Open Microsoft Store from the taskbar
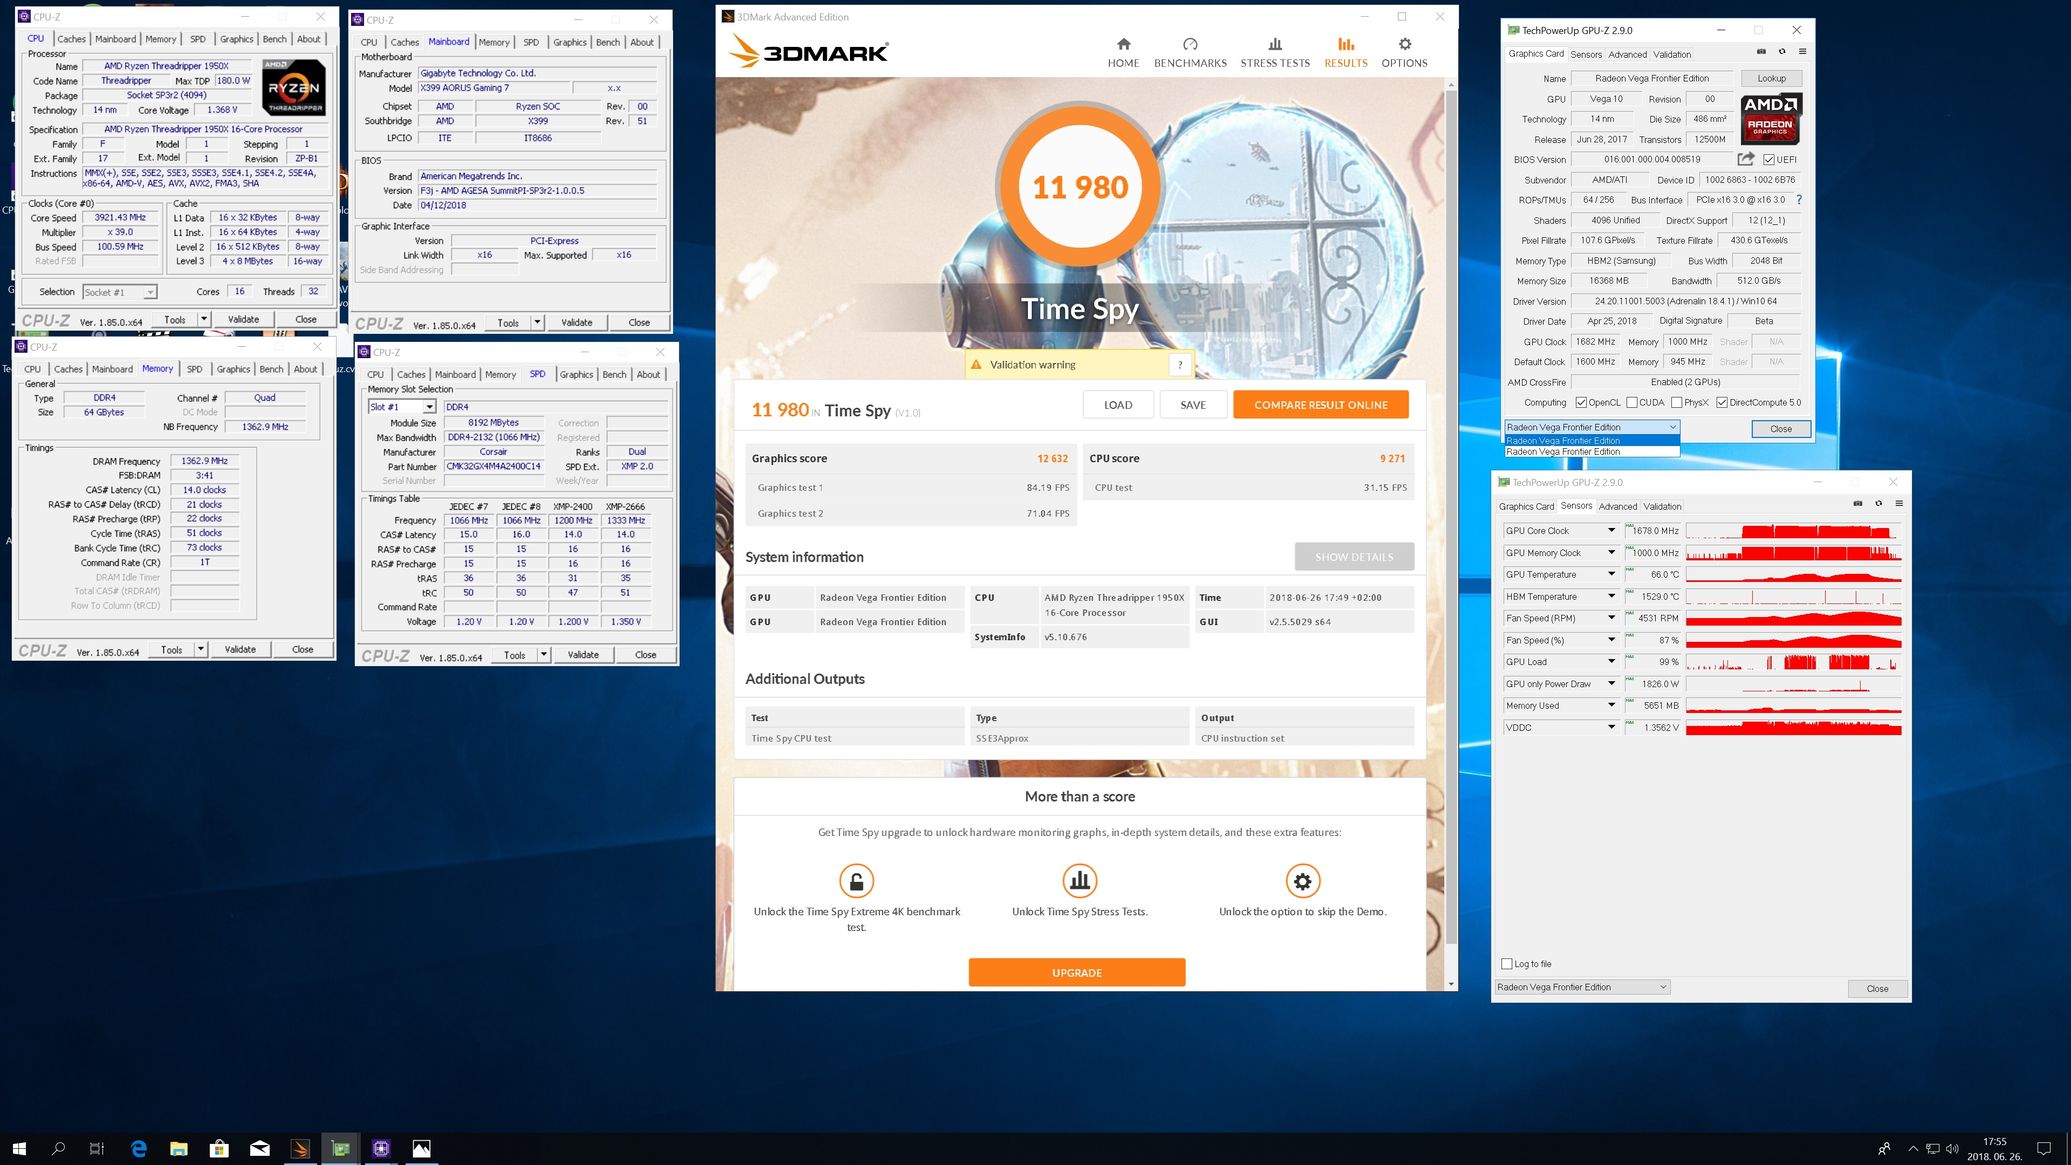This screenshot has height=1165, width=2071. coord(219,1149)
